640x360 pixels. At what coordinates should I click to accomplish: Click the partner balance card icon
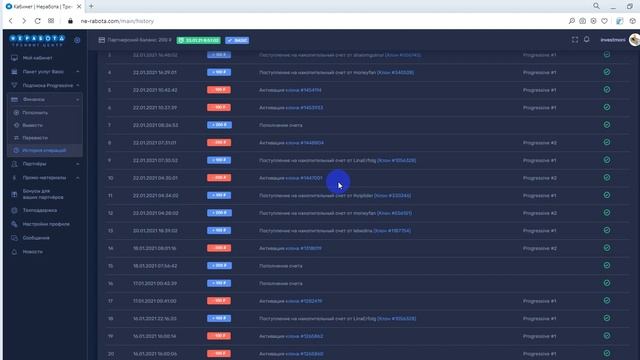pyautogui.click(x=102, y=40)
